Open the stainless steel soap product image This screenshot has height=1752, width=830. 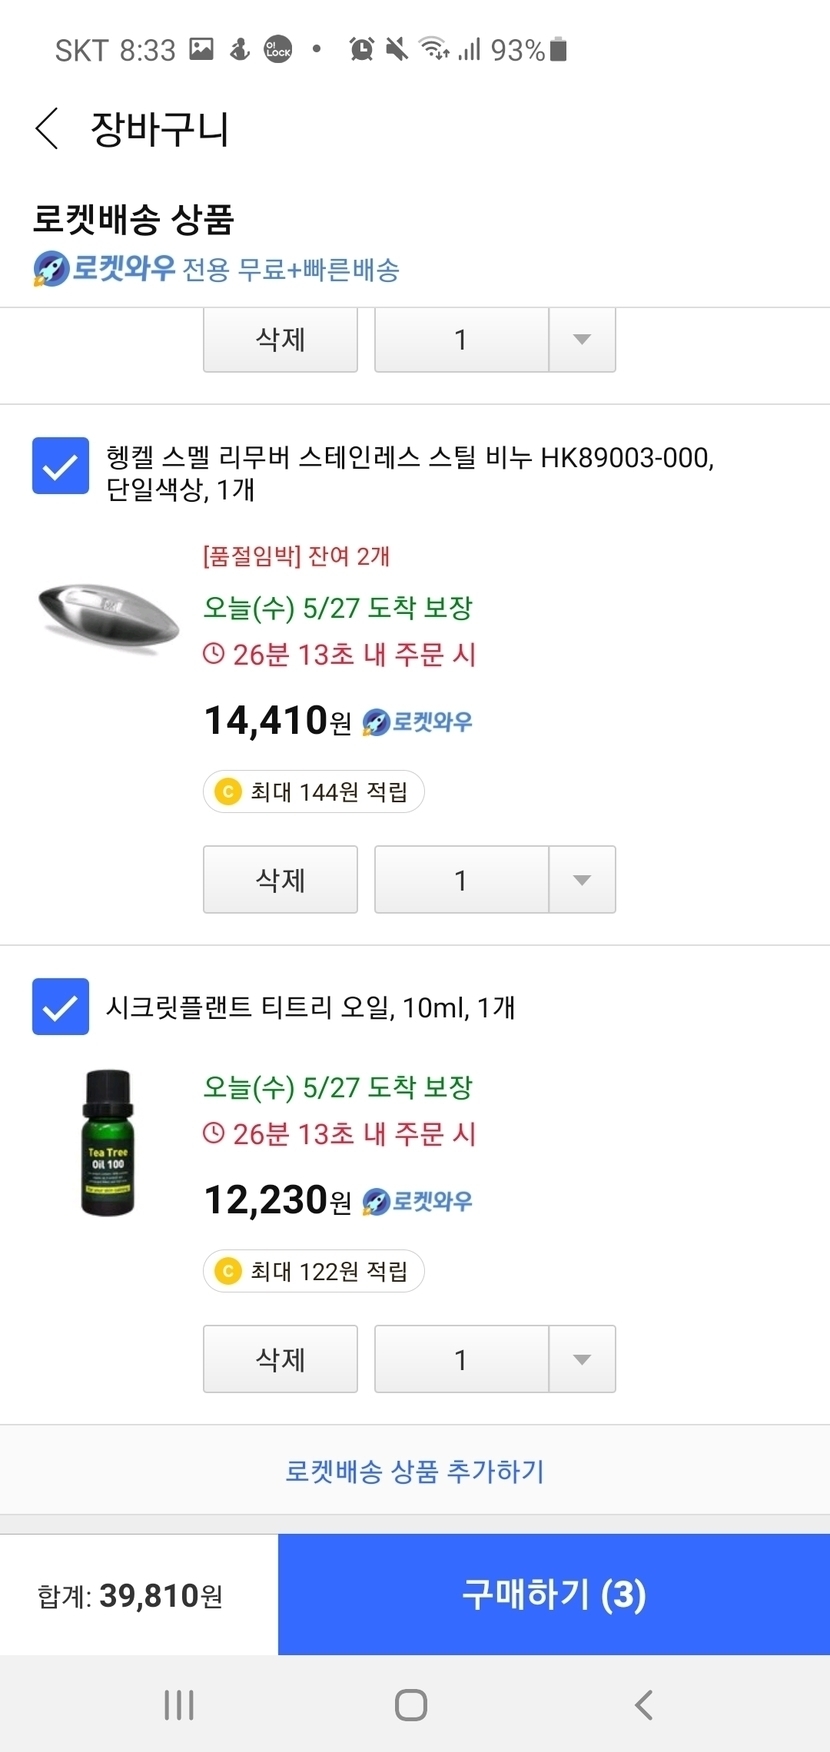click(x=108, y=616)
